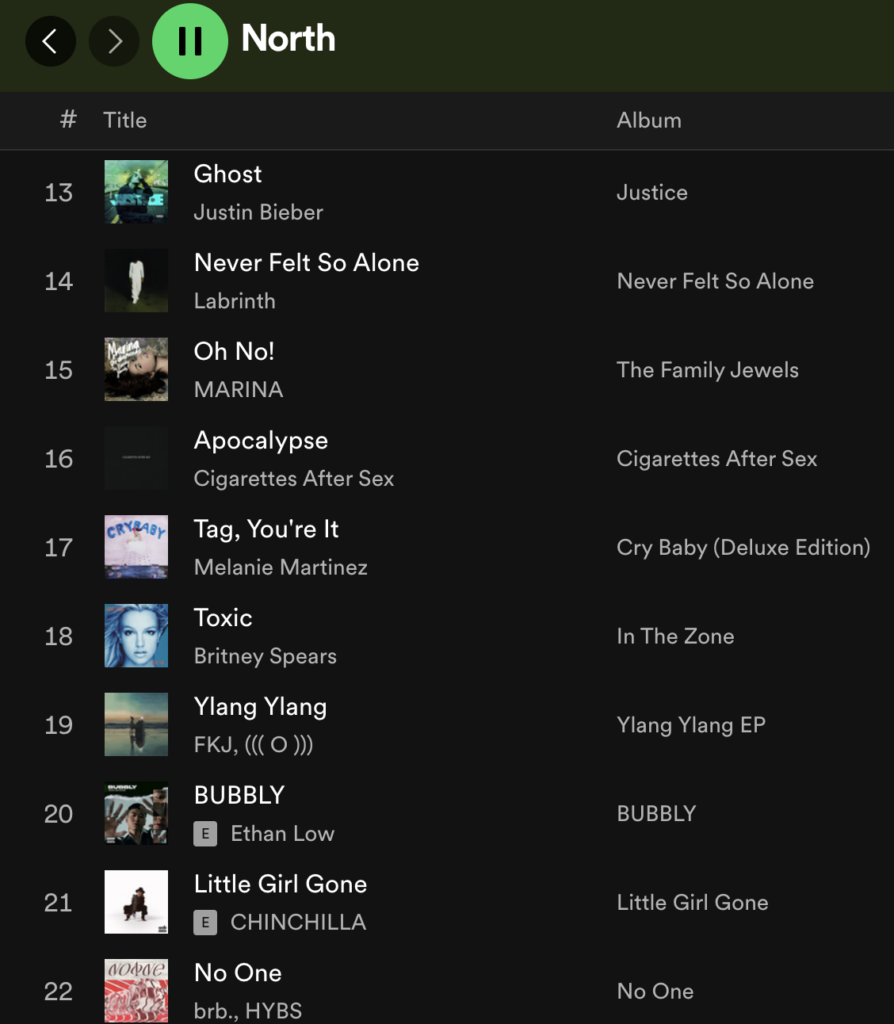Click the No One album artwork
This screenshot has height=1024, width=894.
[x=136, y=991]
